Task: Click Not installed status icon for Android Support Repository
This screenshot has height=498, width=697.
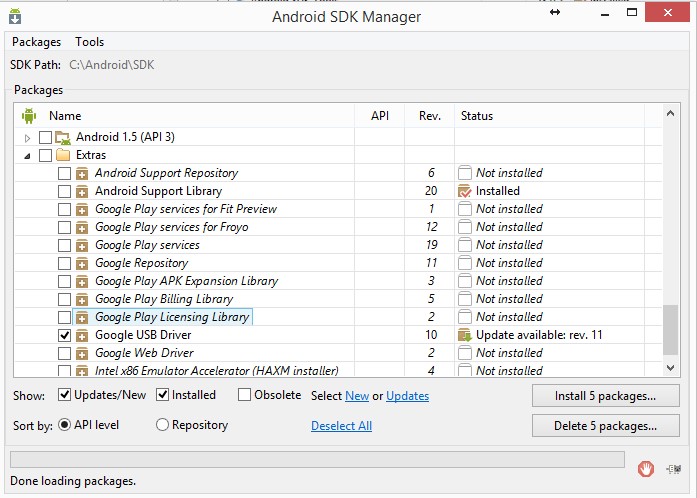Action: (x=465, y=173)
